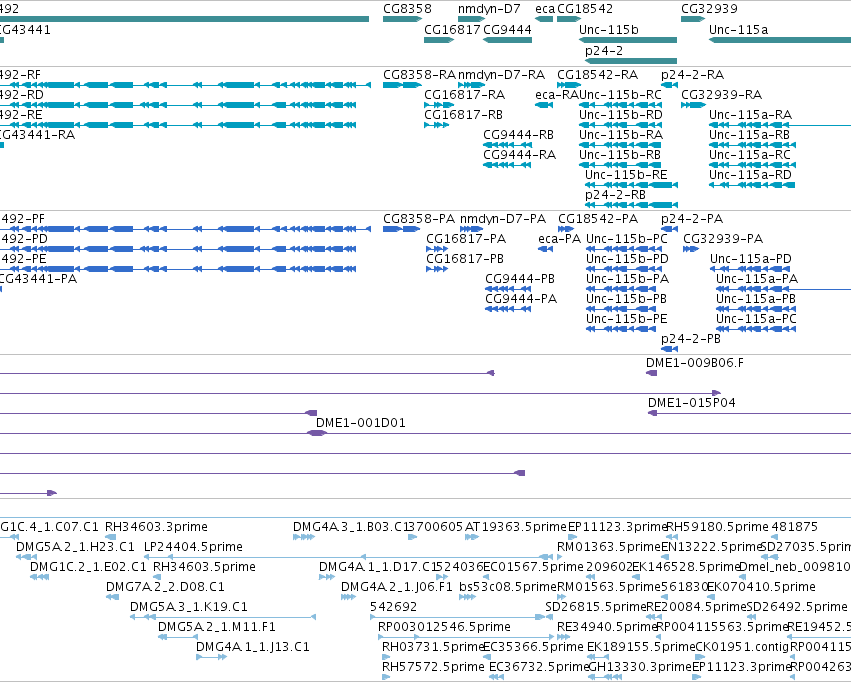Open the RE34940.5prime EST label

pos(607,627)
